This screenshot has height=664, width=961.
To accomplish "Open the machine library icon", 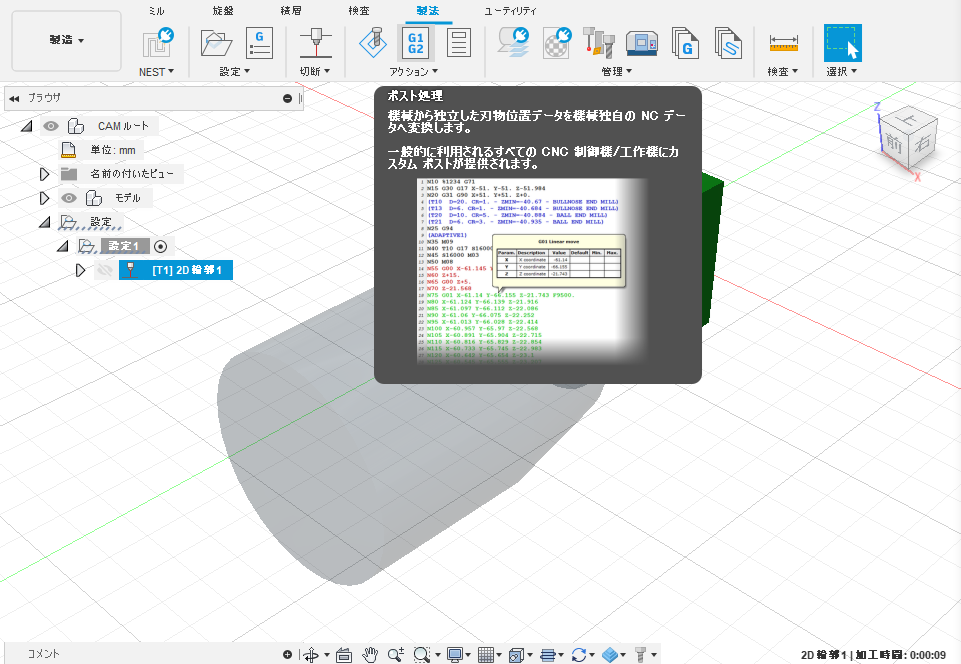I will [x=642, y=44].
